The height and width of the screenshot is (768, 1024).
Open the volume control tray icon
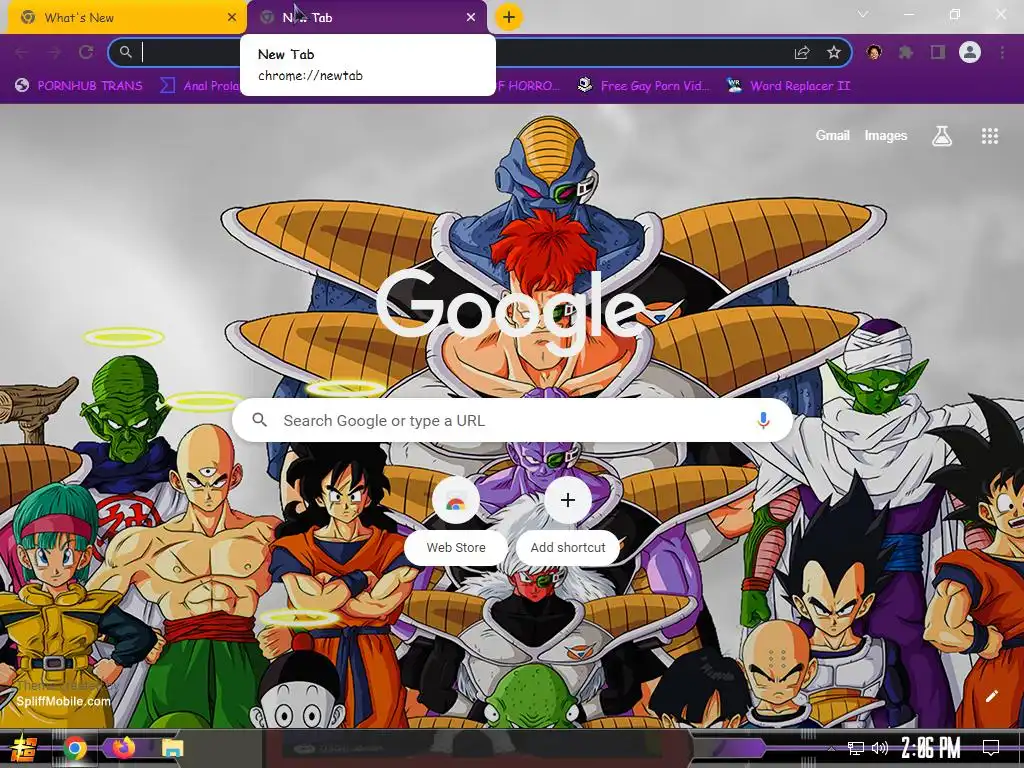(880, 748)
